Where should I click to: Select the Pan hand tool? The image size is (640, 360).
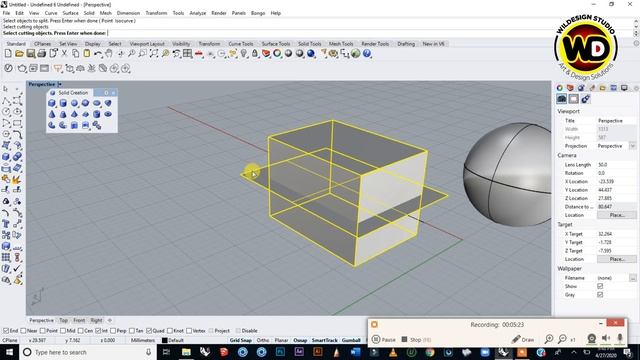tap(109, 53)
